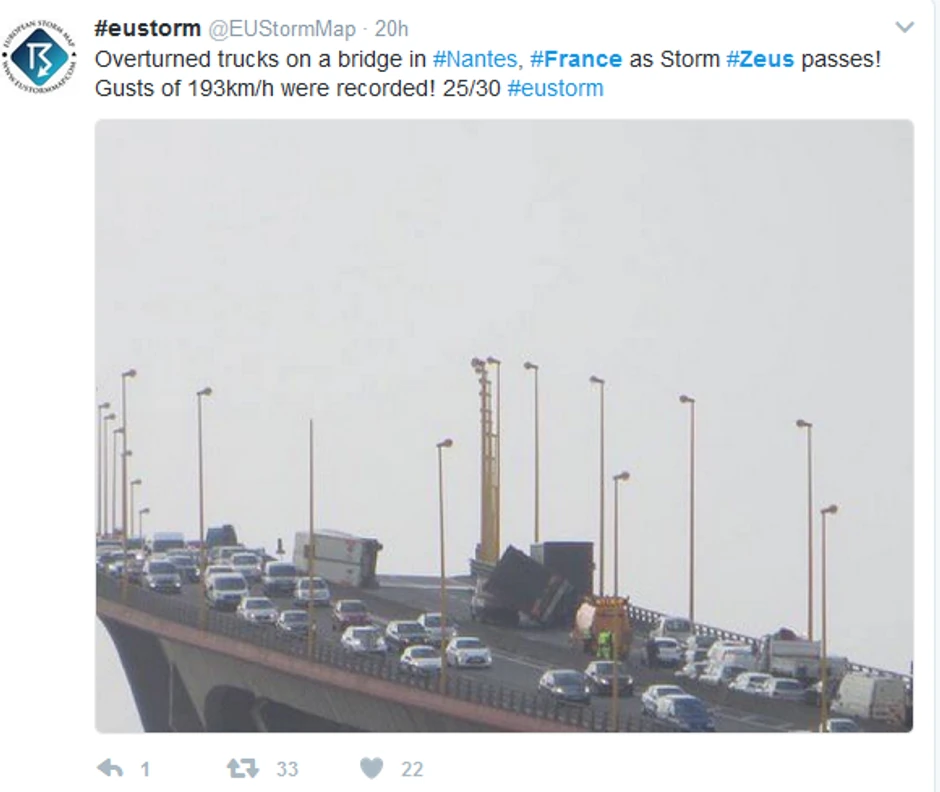Click the reply count 1
This screenshot has width=940, height=792.
click(145, 769)
